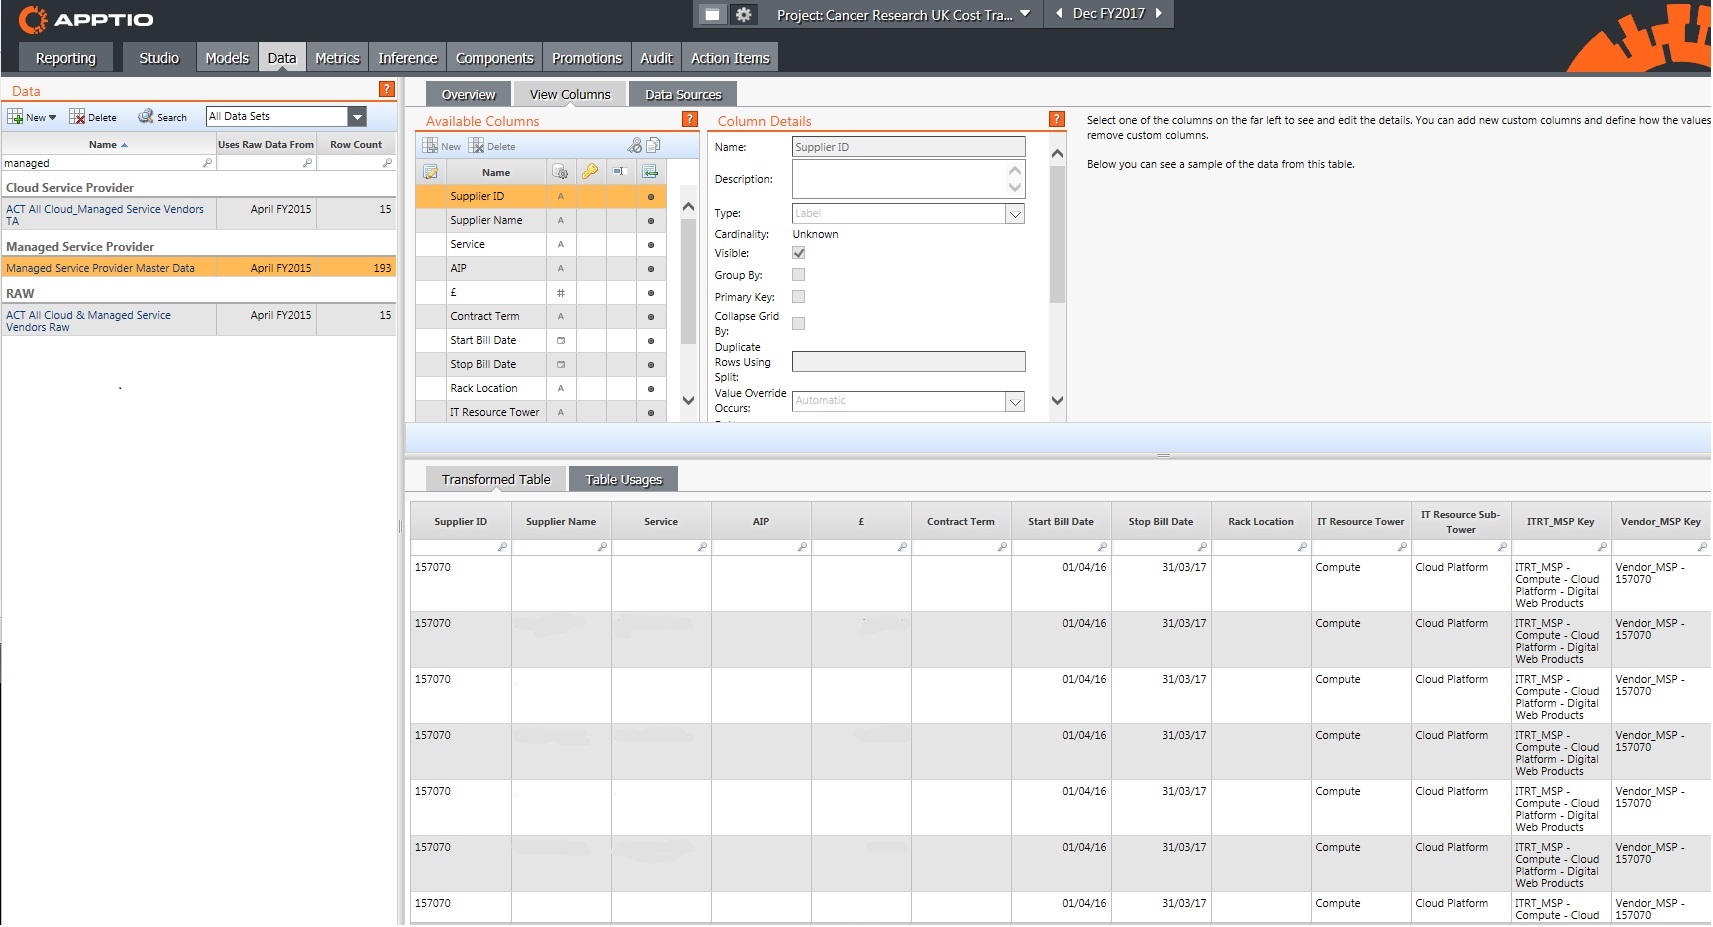Open the All Data Sets dropdown
Screen dimensions: 1713x927
click(x=357, y=117)
